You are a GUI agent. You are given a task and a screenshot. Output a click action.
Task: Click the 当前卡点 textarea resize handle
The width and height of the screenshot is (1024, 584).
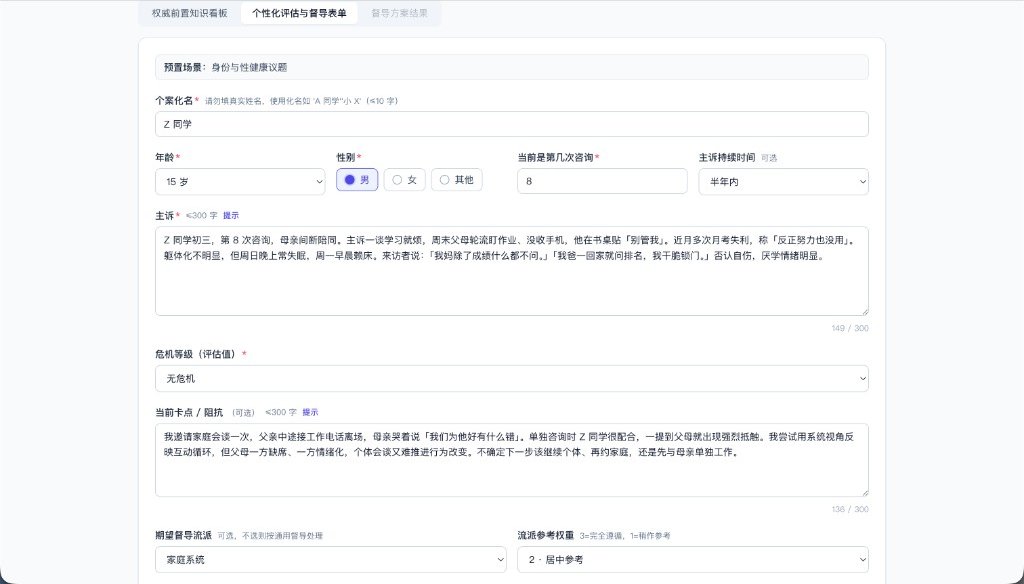(x=865, y=493)
